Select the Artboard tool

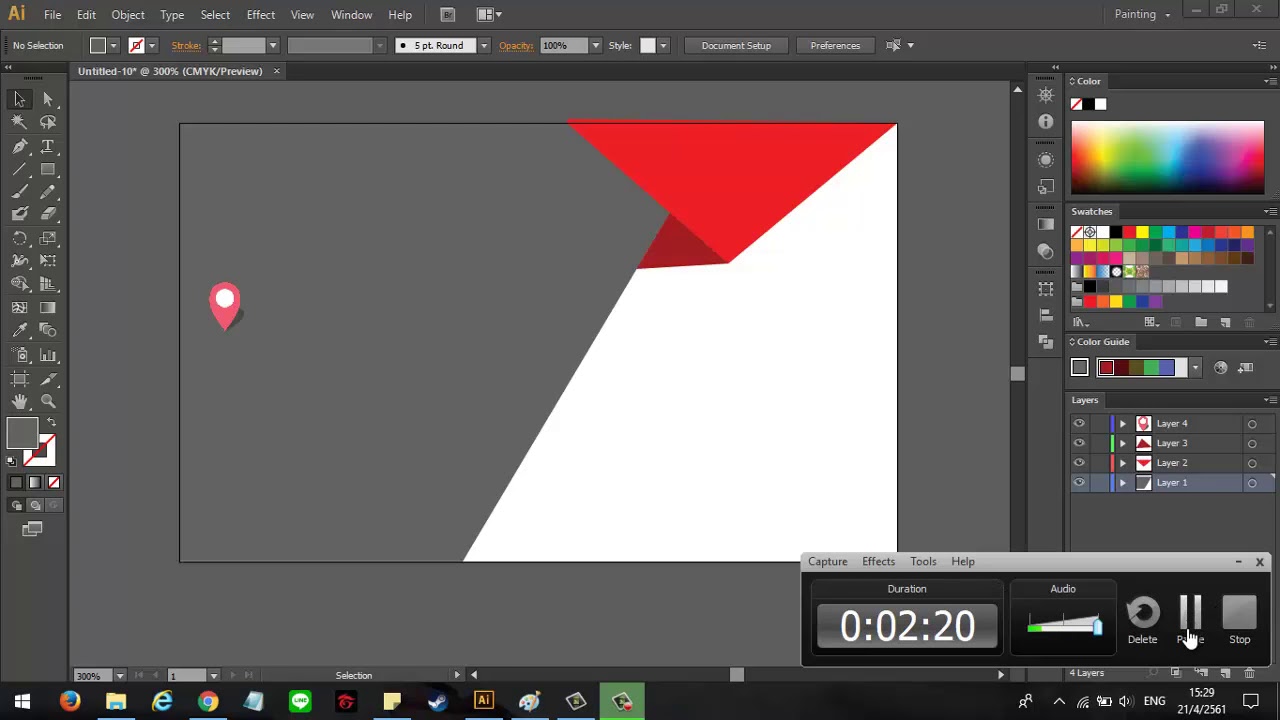pyautogui.click(x=20, y=378)
